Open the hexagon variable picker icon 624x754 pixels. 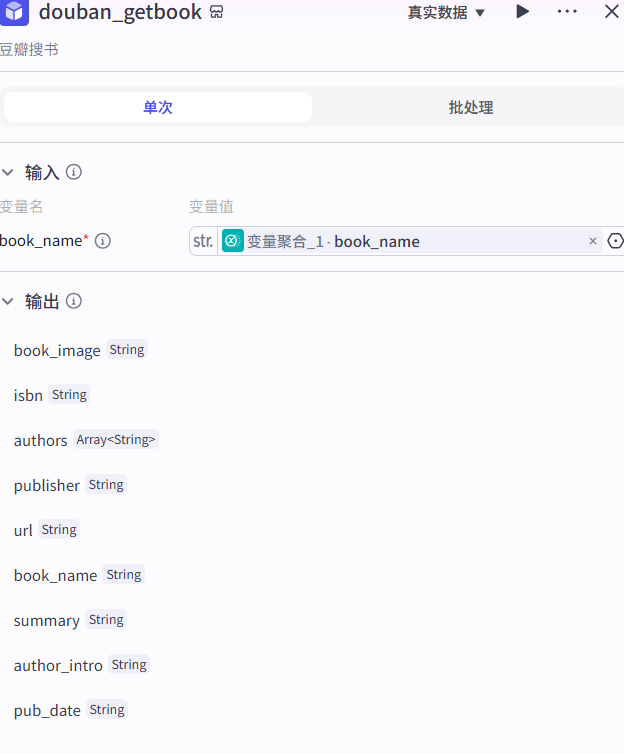click(615, 241)
